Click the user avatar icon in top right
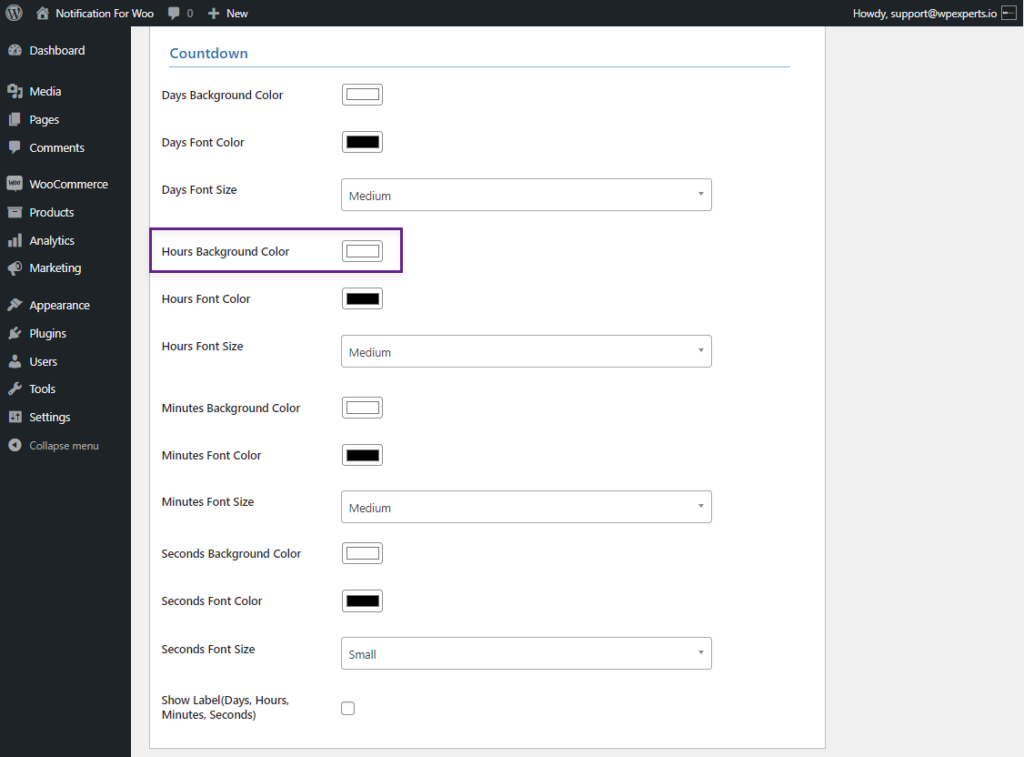1024x757 pixels. click(1009, 13)
